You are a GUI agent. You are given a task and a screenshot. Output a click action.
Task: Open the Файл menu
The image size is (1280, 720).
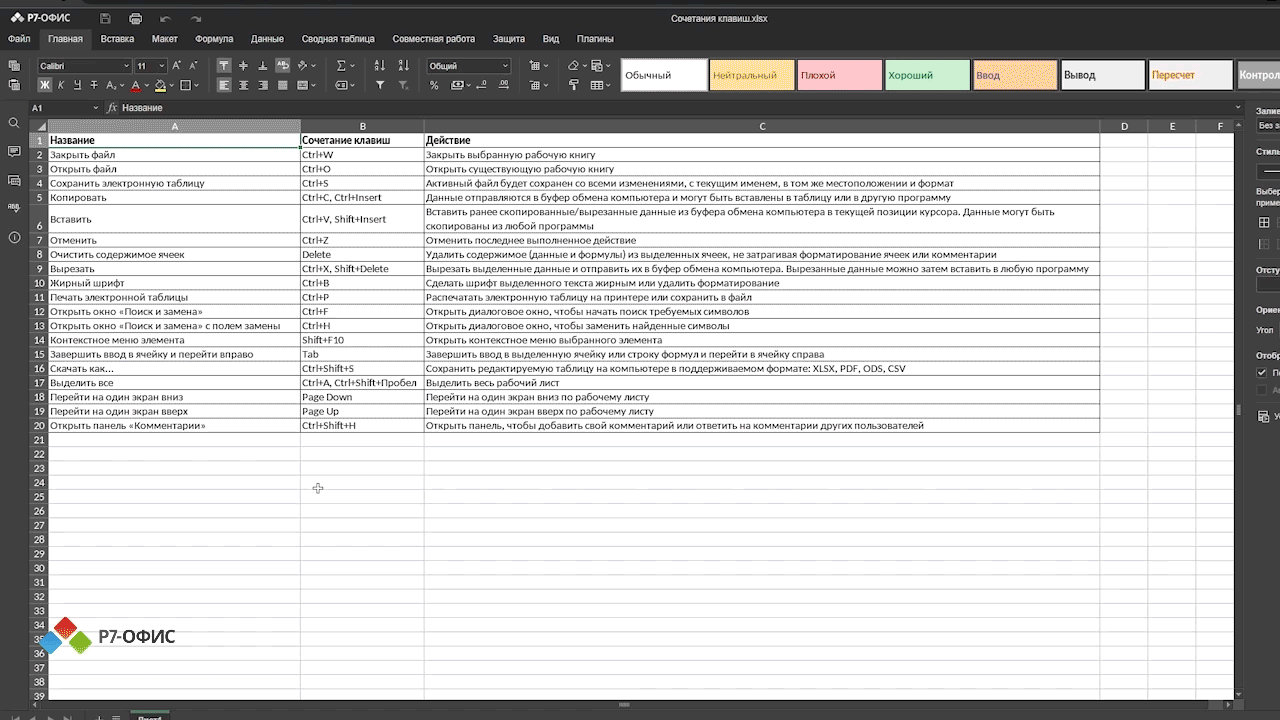point(18,39)
